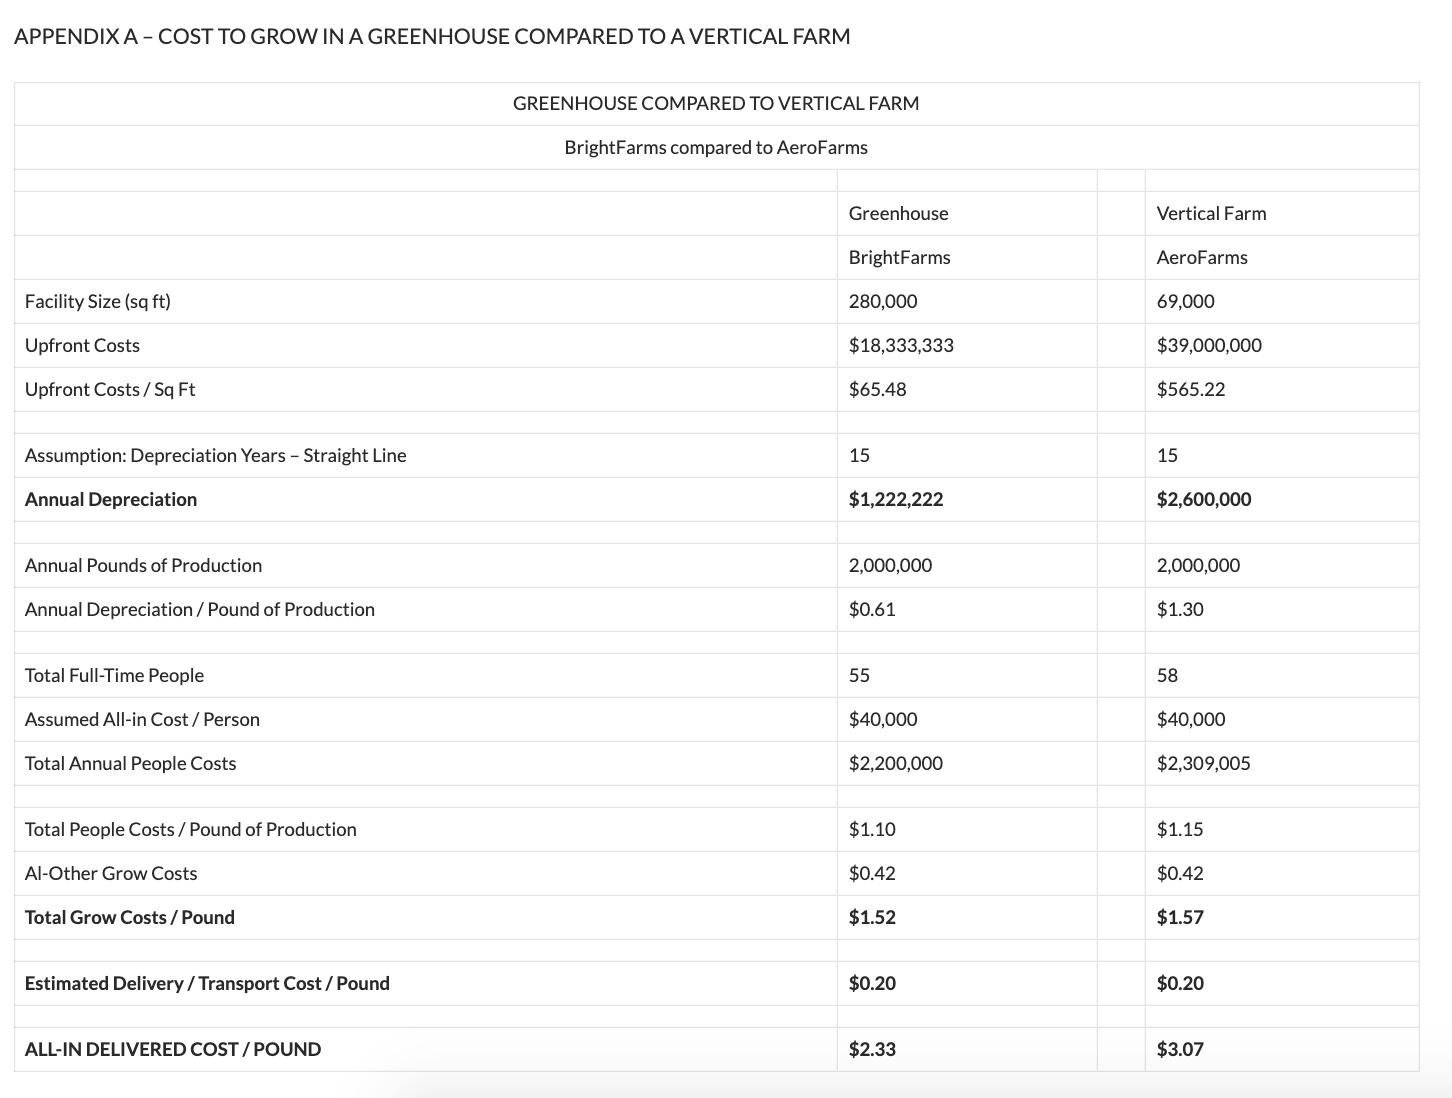1452x1098 pixels.
Task: Select the Appendix A heading text
Action: click(432, 37)
